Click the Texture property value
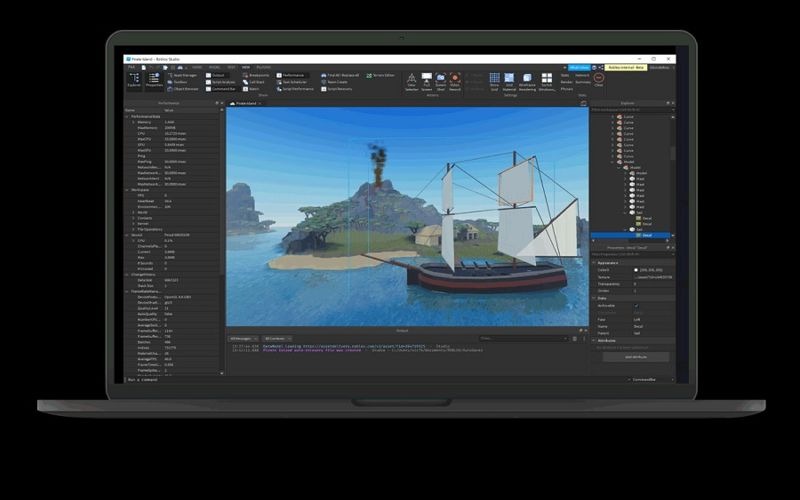Image resolution: width=800 pixels, height=500 pixels. [x=653, y=277]
